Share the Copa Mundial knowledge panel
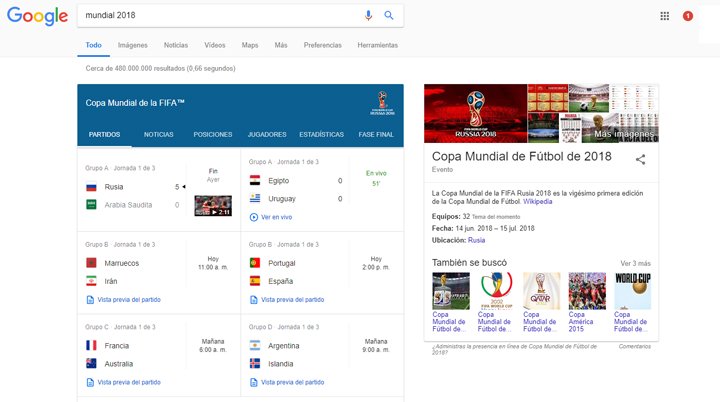The image size is (720, 402). (641, 159)
